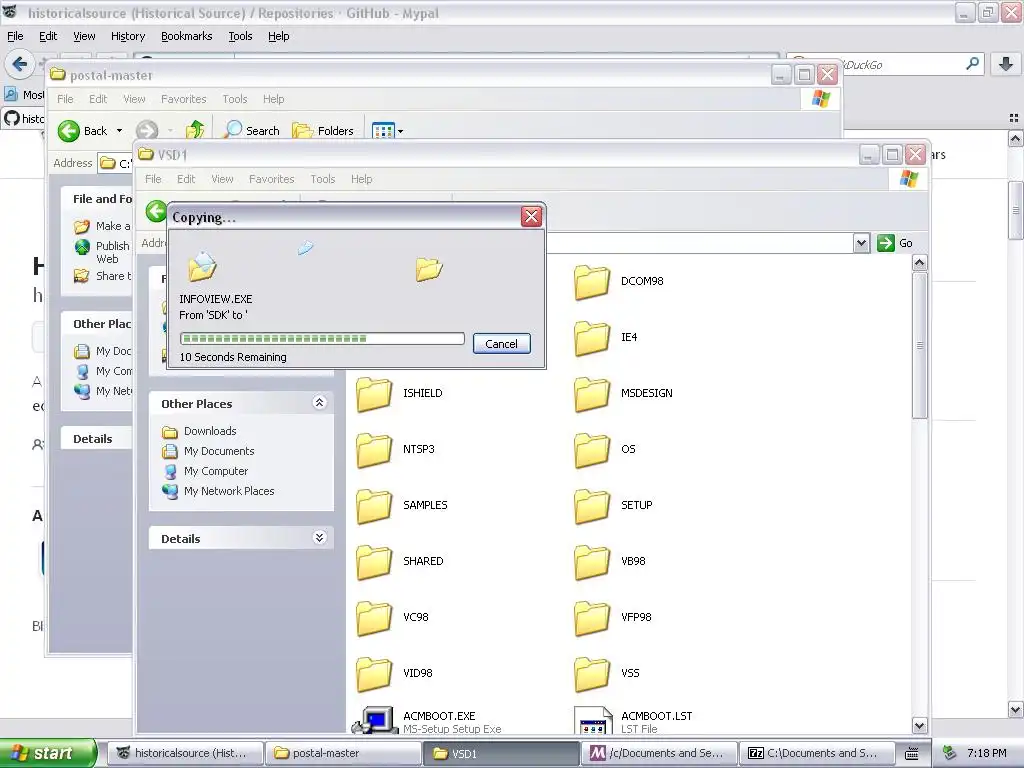Select the VFP98 folder icon
The height and width of the screenshot is (768, 1024).
(592, 618)
